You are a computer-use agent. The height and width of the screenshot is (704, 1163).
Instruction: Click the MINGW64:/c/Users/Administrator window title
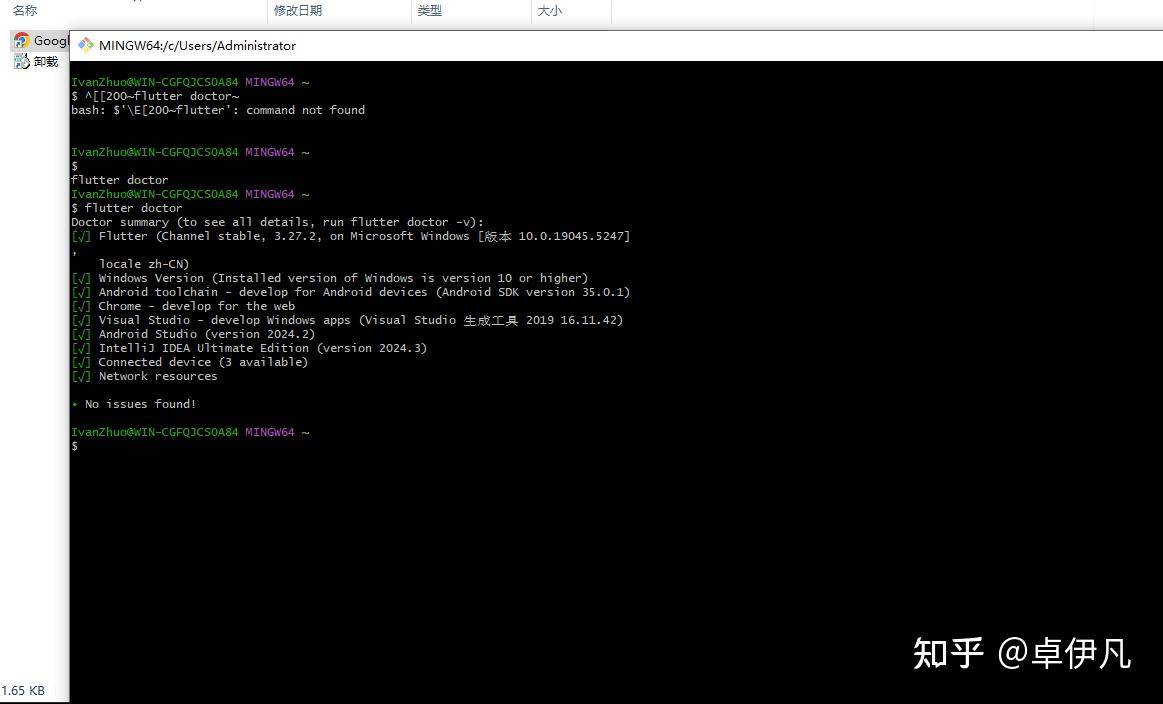coord(197,46)
